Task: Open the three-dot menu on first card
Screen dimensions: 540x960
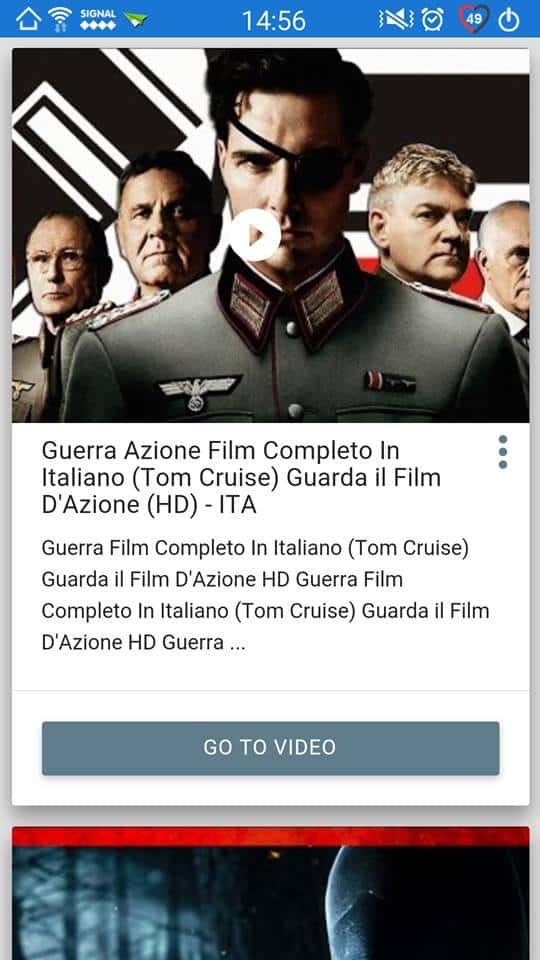Action: tap(503, 452)
